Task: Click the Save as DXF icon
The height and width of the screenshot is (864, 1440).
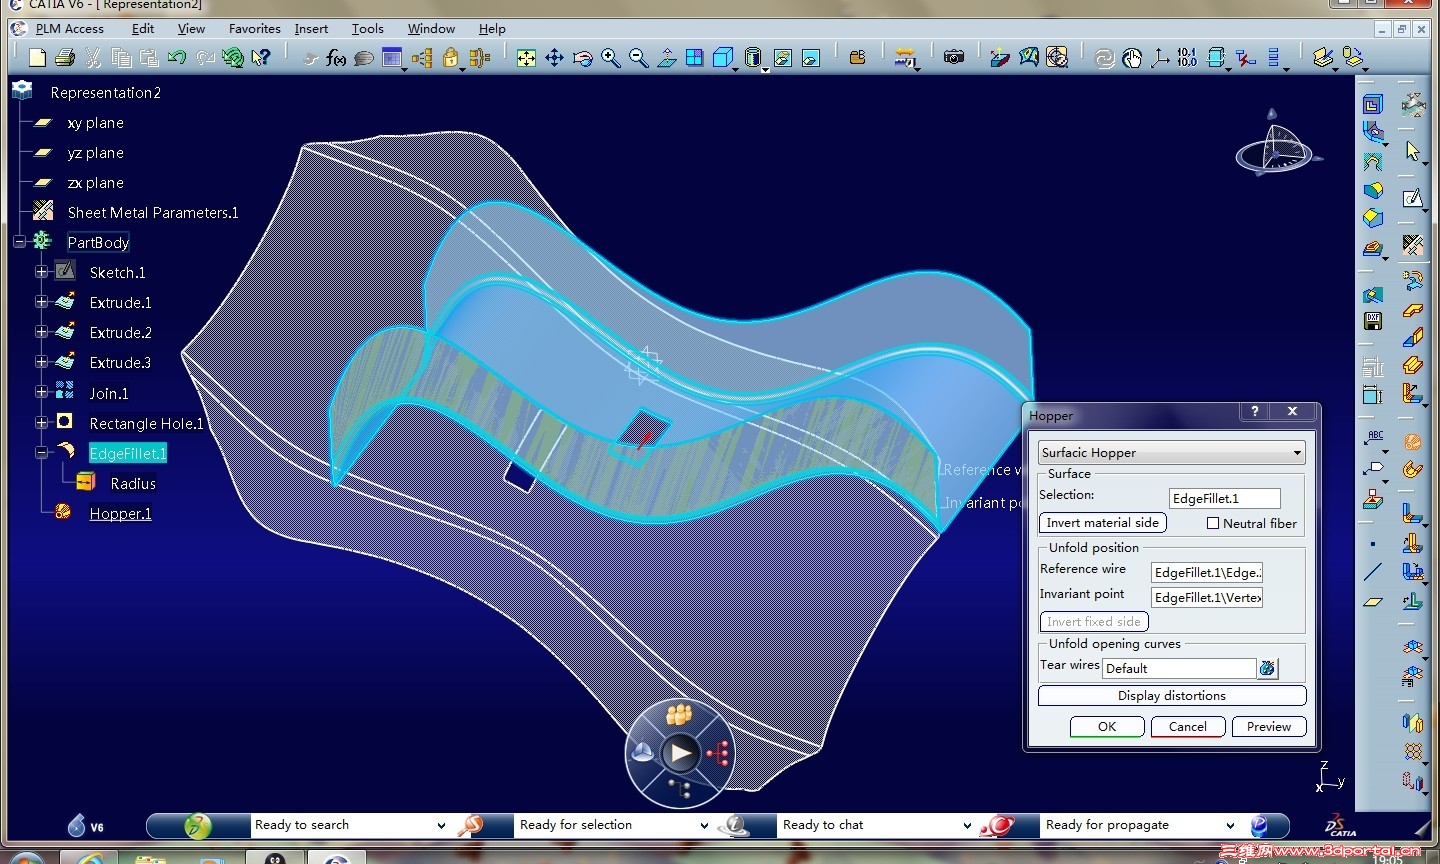Action: tap(1373, 321)
